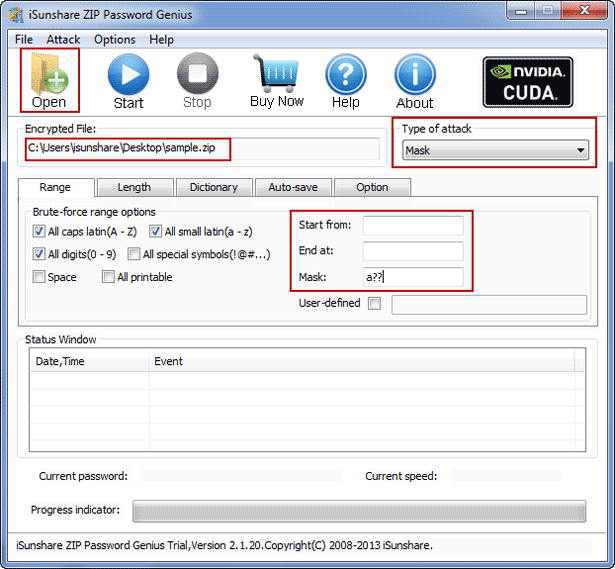Click the app icon in title bar
Image resolution: width=615 pixels, height=569 pixels.
(17, 15)
